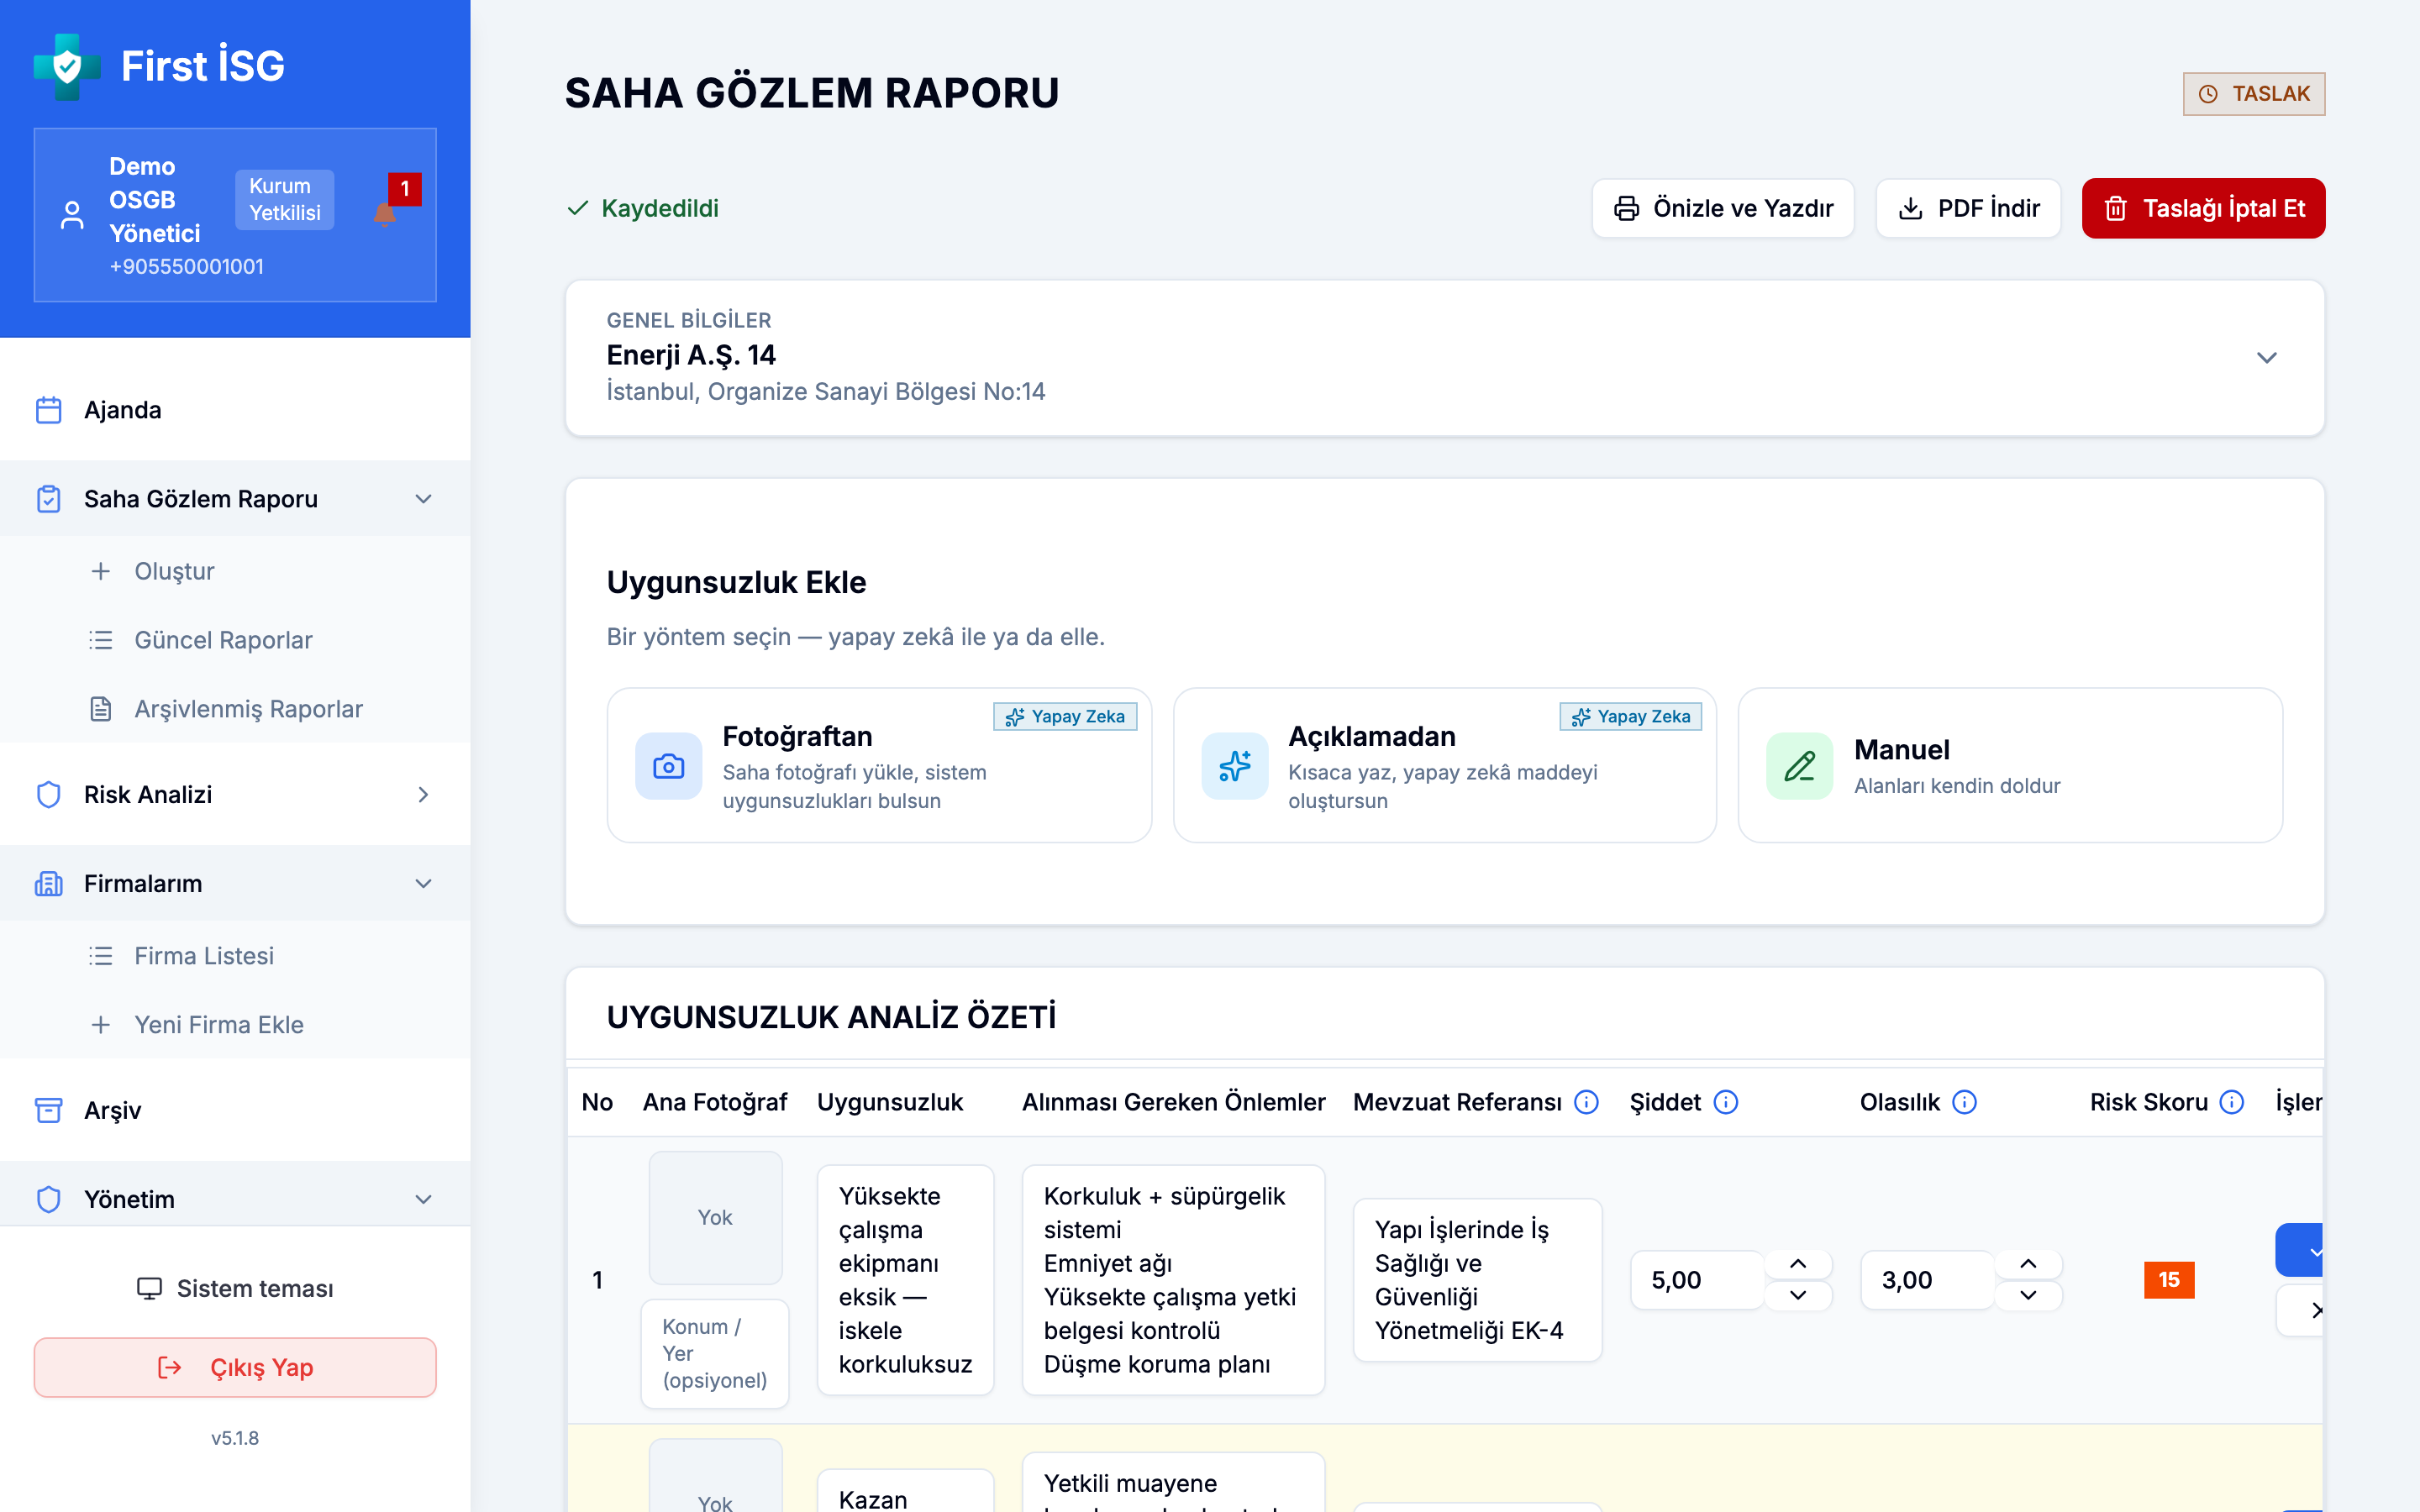2420x1512 pixels.
Task: Open the notification bell icon
Action: (385, 213)
